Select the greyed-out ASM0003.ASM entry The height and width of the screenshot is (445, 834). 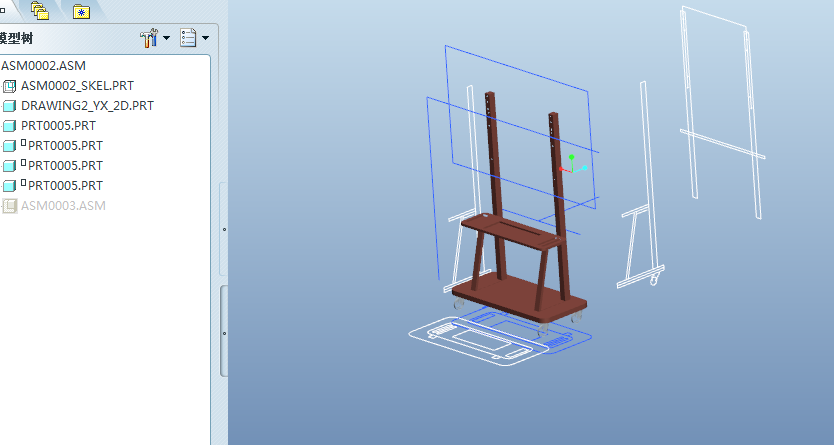(x=63, y=206)
